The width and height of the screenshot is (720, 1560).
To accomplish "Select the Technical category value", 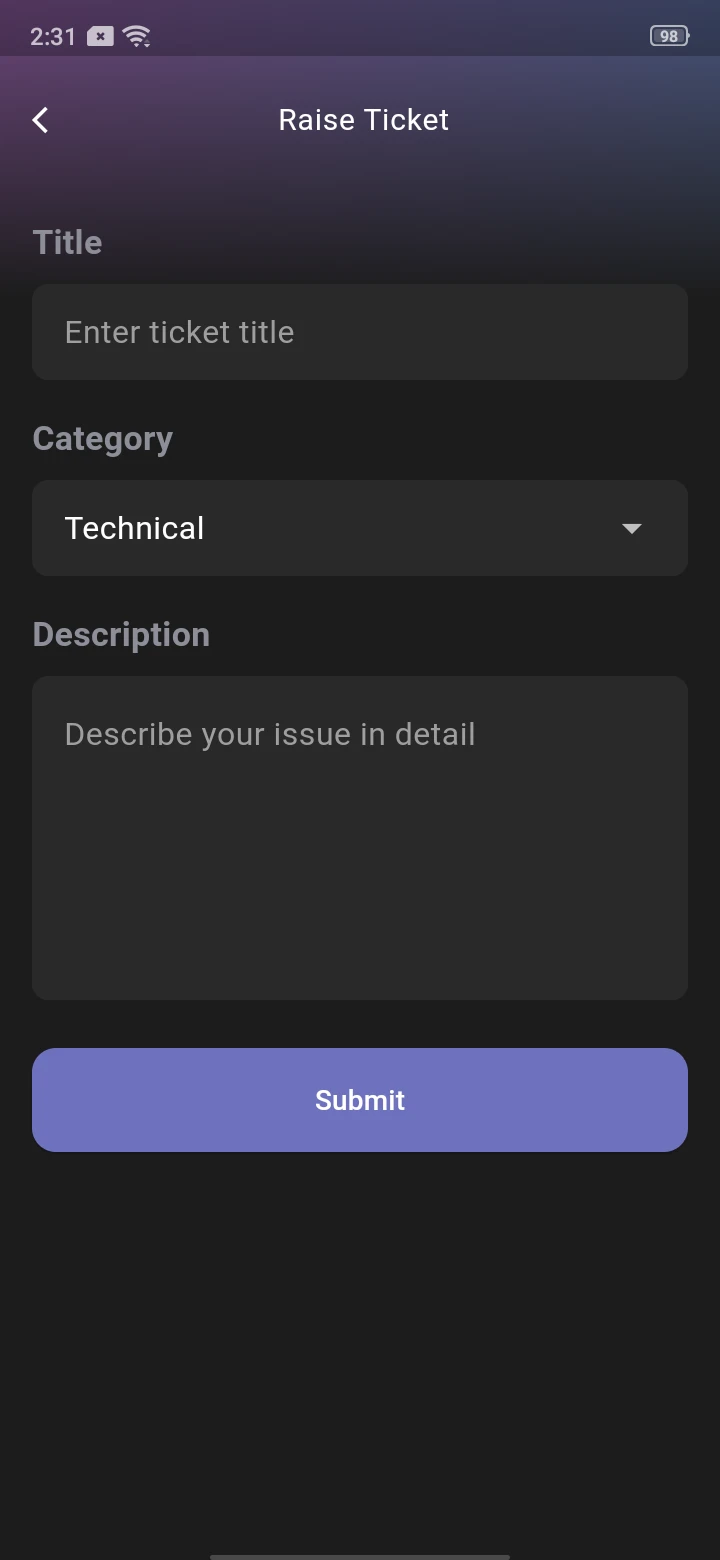I will 134,528.
